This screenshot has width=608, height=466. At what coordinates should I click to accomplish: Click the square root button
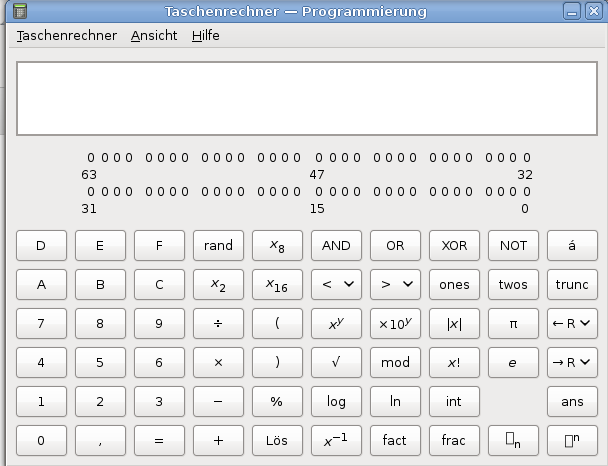336,362
